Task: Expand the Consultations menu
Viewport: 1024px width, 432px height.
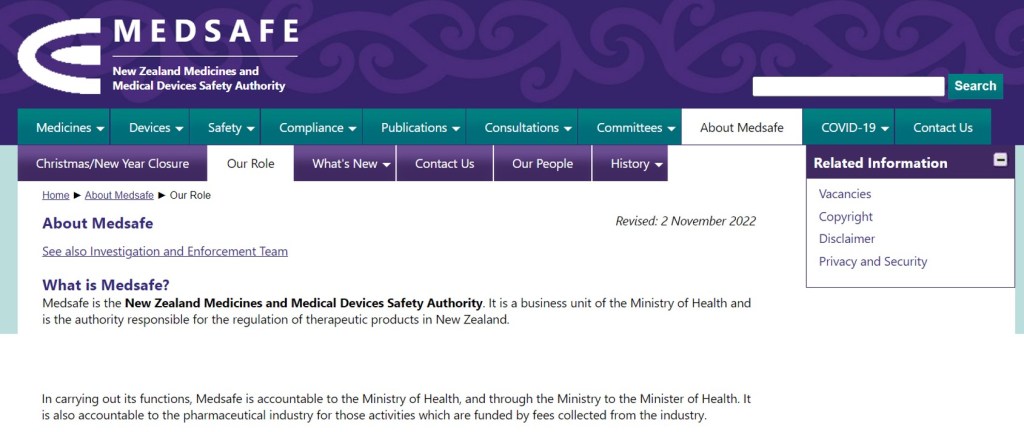Action: coord(527,128)
